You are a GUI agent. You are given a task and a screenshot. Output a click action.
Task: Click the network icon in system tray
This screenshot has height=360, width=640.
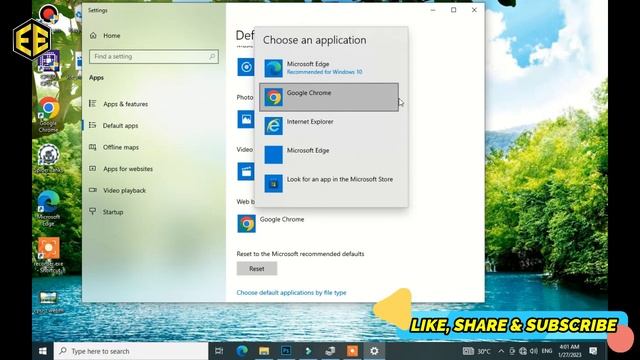tap(523, 351)
